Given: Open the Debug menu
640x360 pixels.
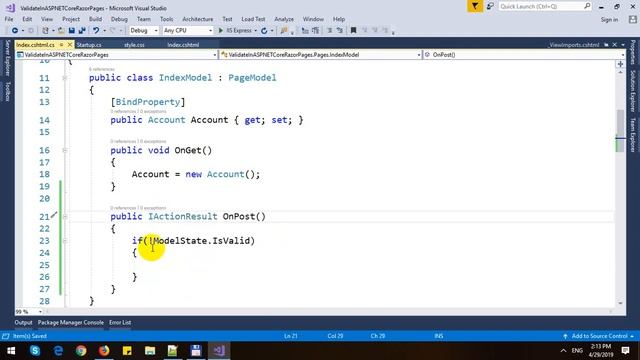Looking at the screenshot, I should pyautogui.click(x=119, y=19).
